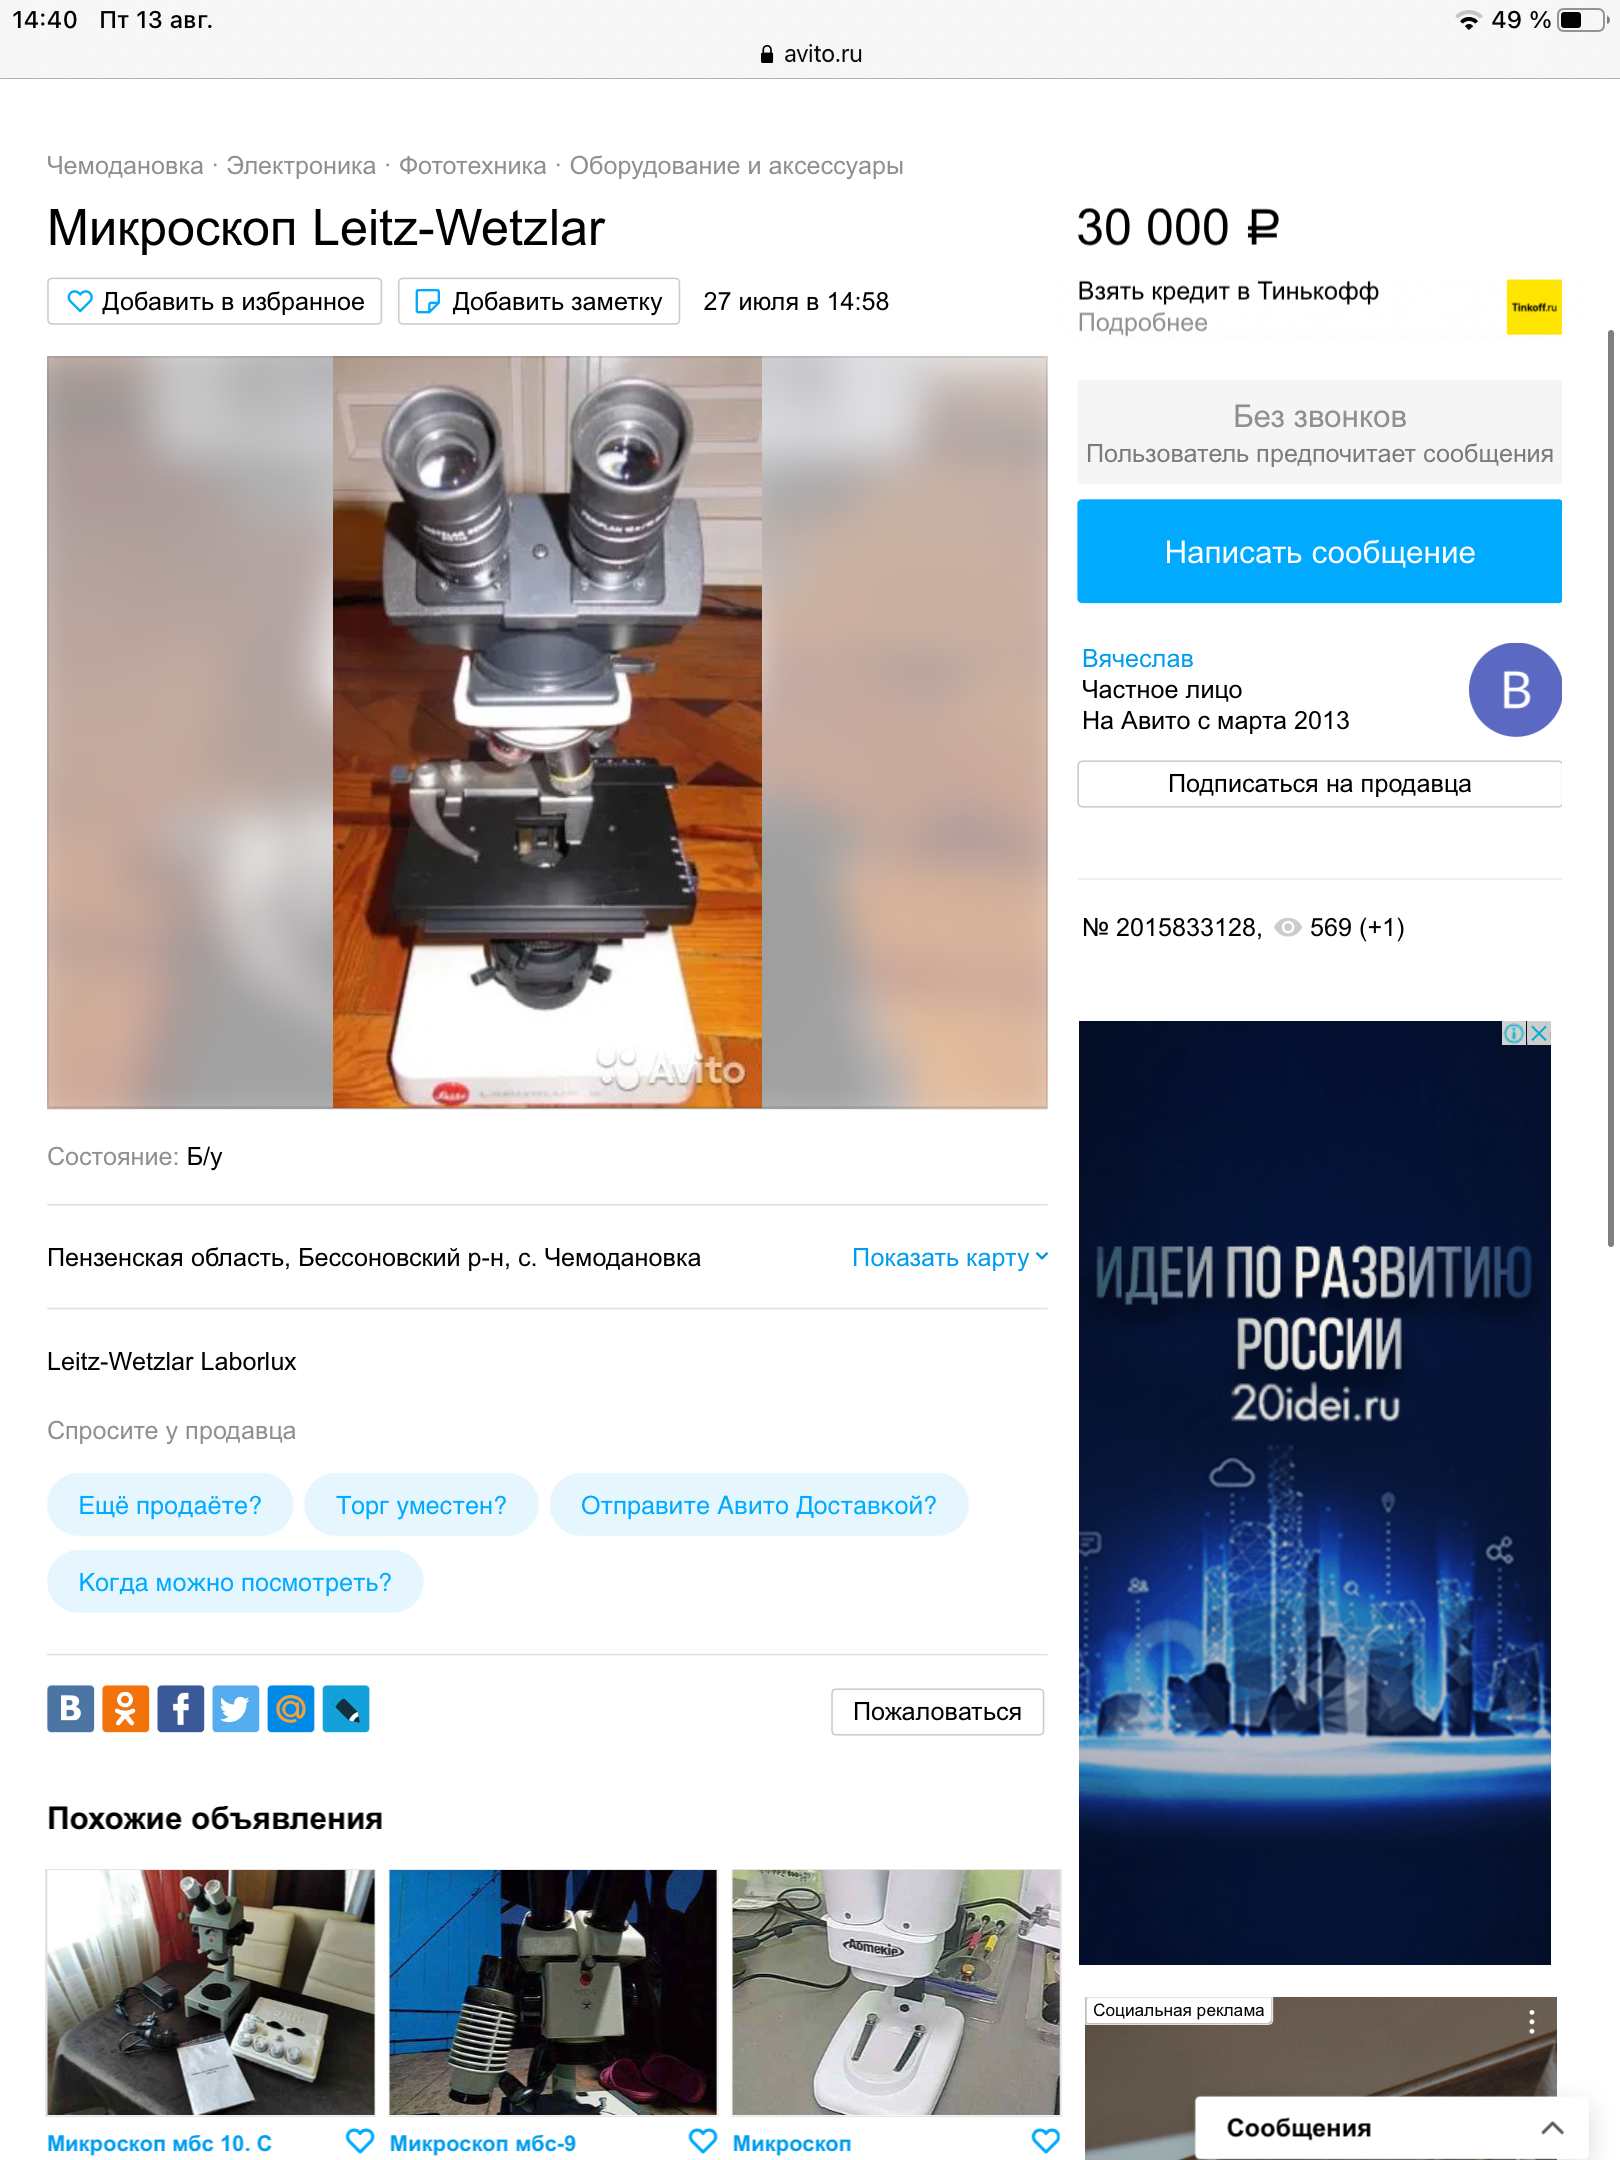Open the social ad three-dot menu
Viewport: 1620px width, 2160px height.
click(x=1531, y=2022)
